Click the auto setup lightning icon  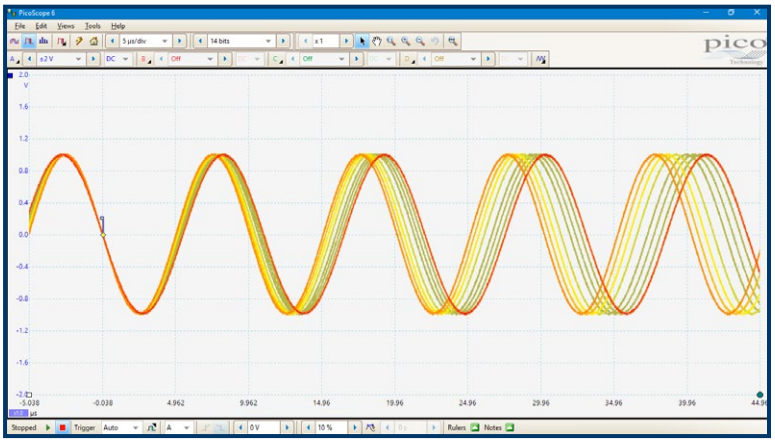click(79, 41)
